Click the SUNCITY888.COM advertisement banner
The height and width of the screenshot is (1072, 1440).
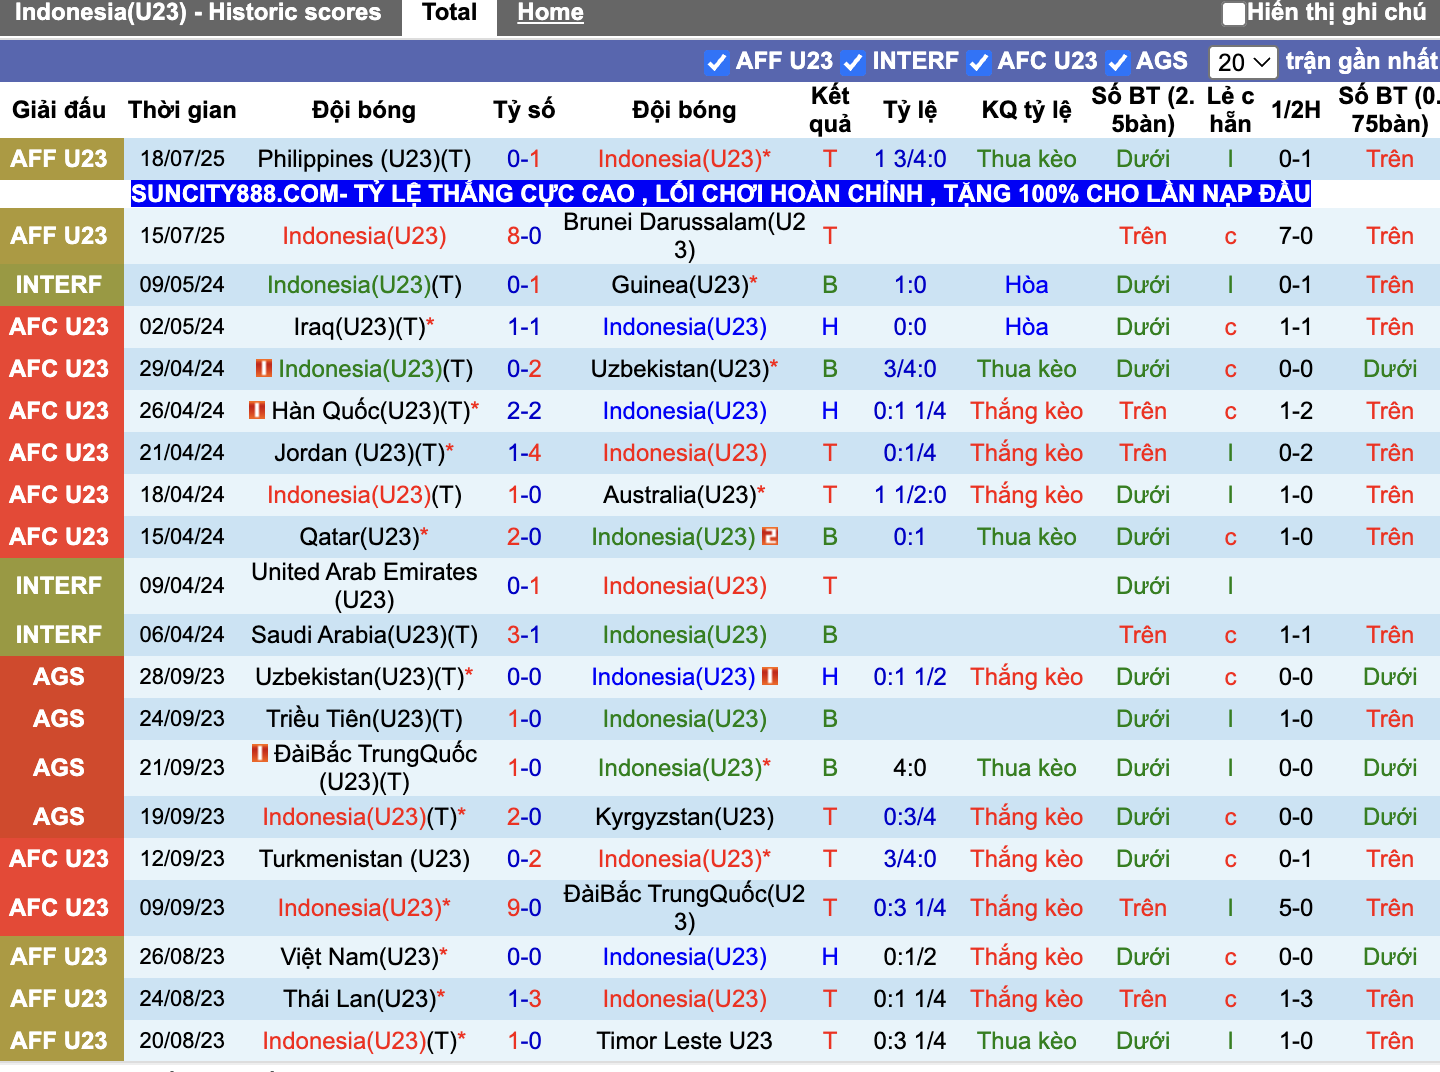click(x=720, y=193)
